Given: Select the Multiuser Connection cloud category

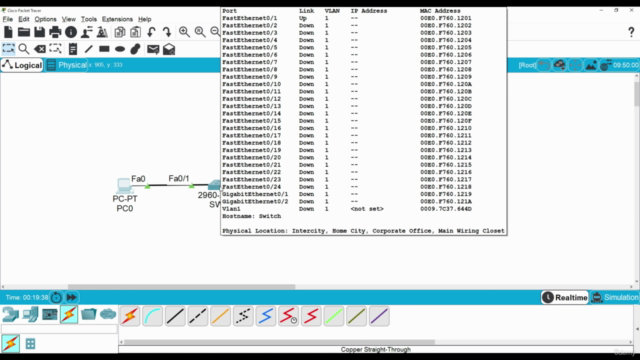Looking at the screenshot, I should pos(108,315).
